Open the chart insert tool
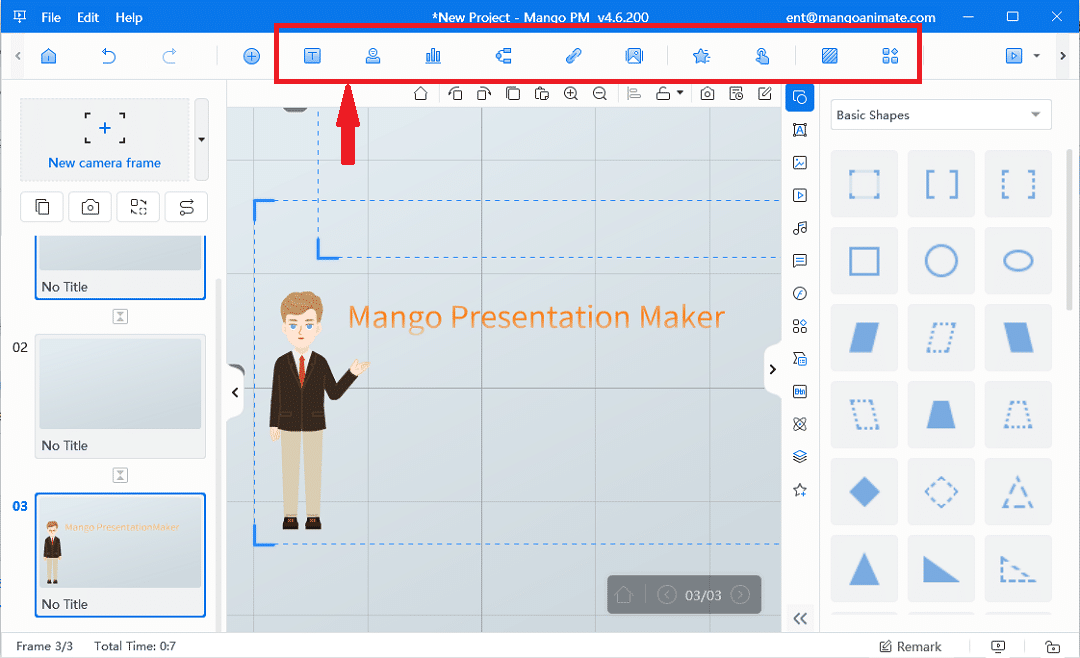 pos(433,56)
